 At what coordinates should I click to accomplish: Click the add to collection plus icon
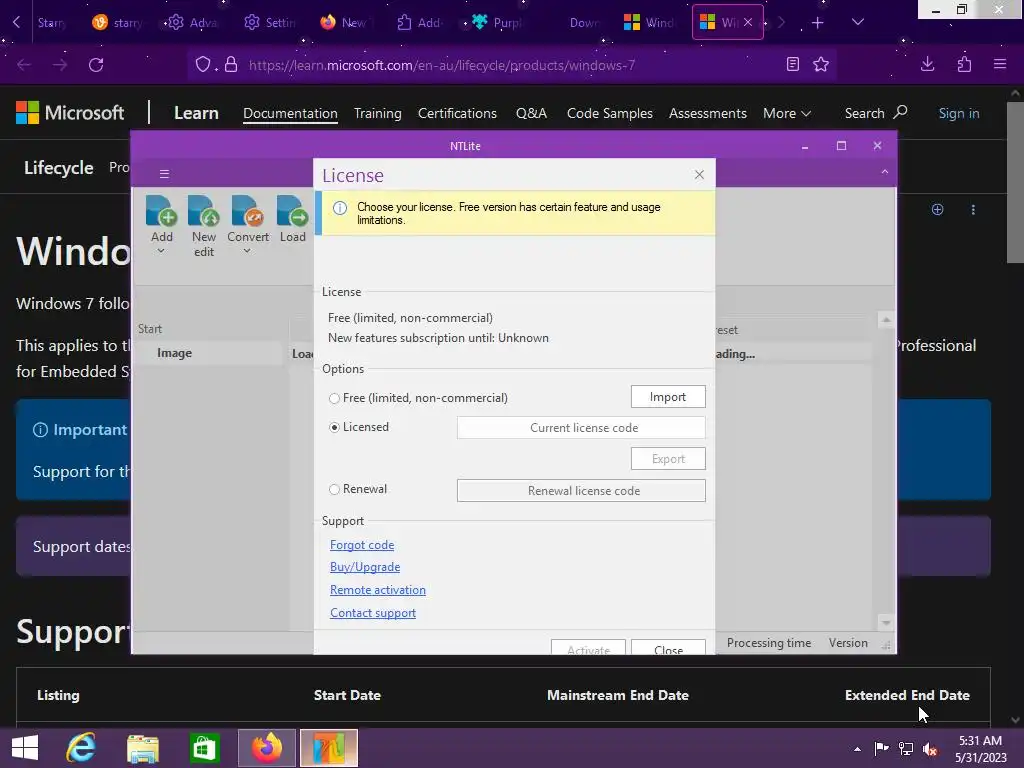(937, 210)
